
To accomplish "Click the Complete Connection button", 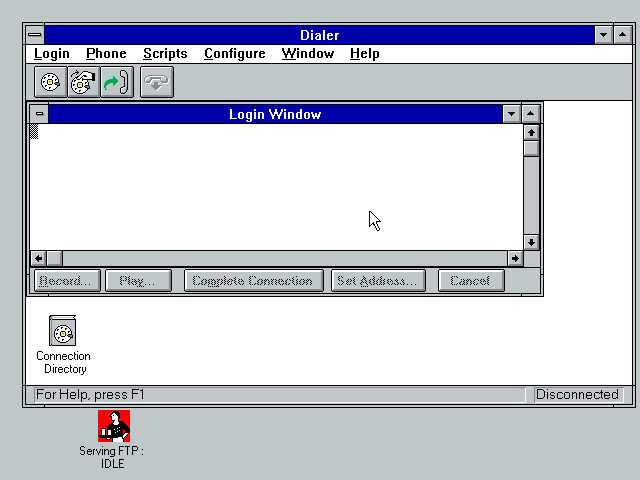I will pos(254,280).
